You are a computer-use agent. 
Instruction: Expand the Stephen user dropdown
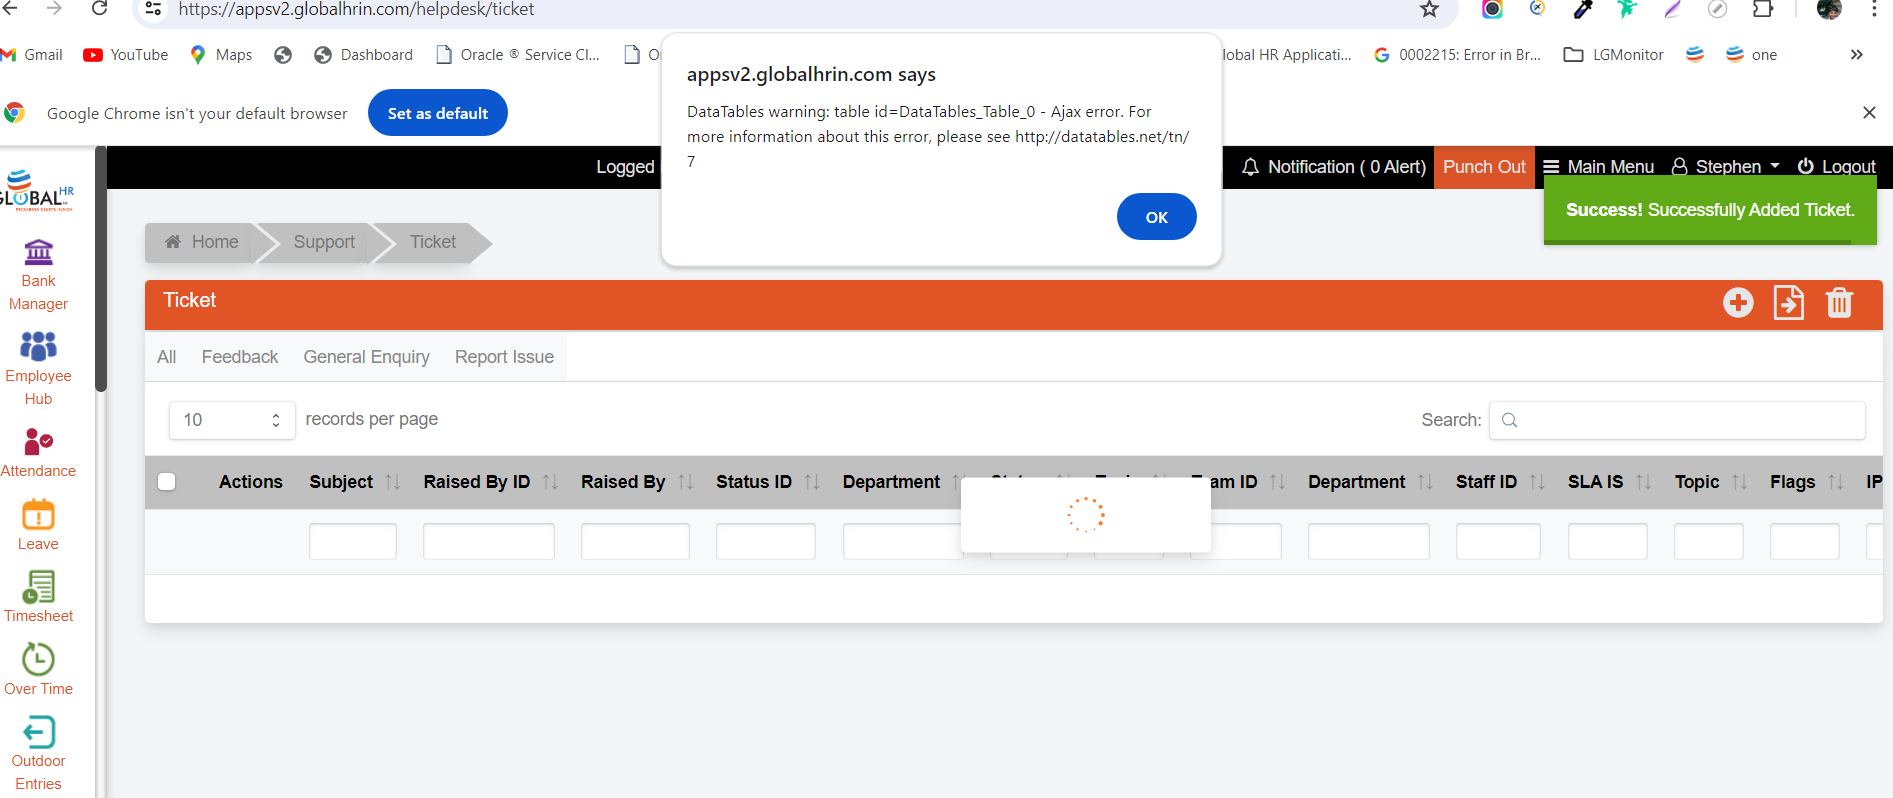coord(1726,167)
